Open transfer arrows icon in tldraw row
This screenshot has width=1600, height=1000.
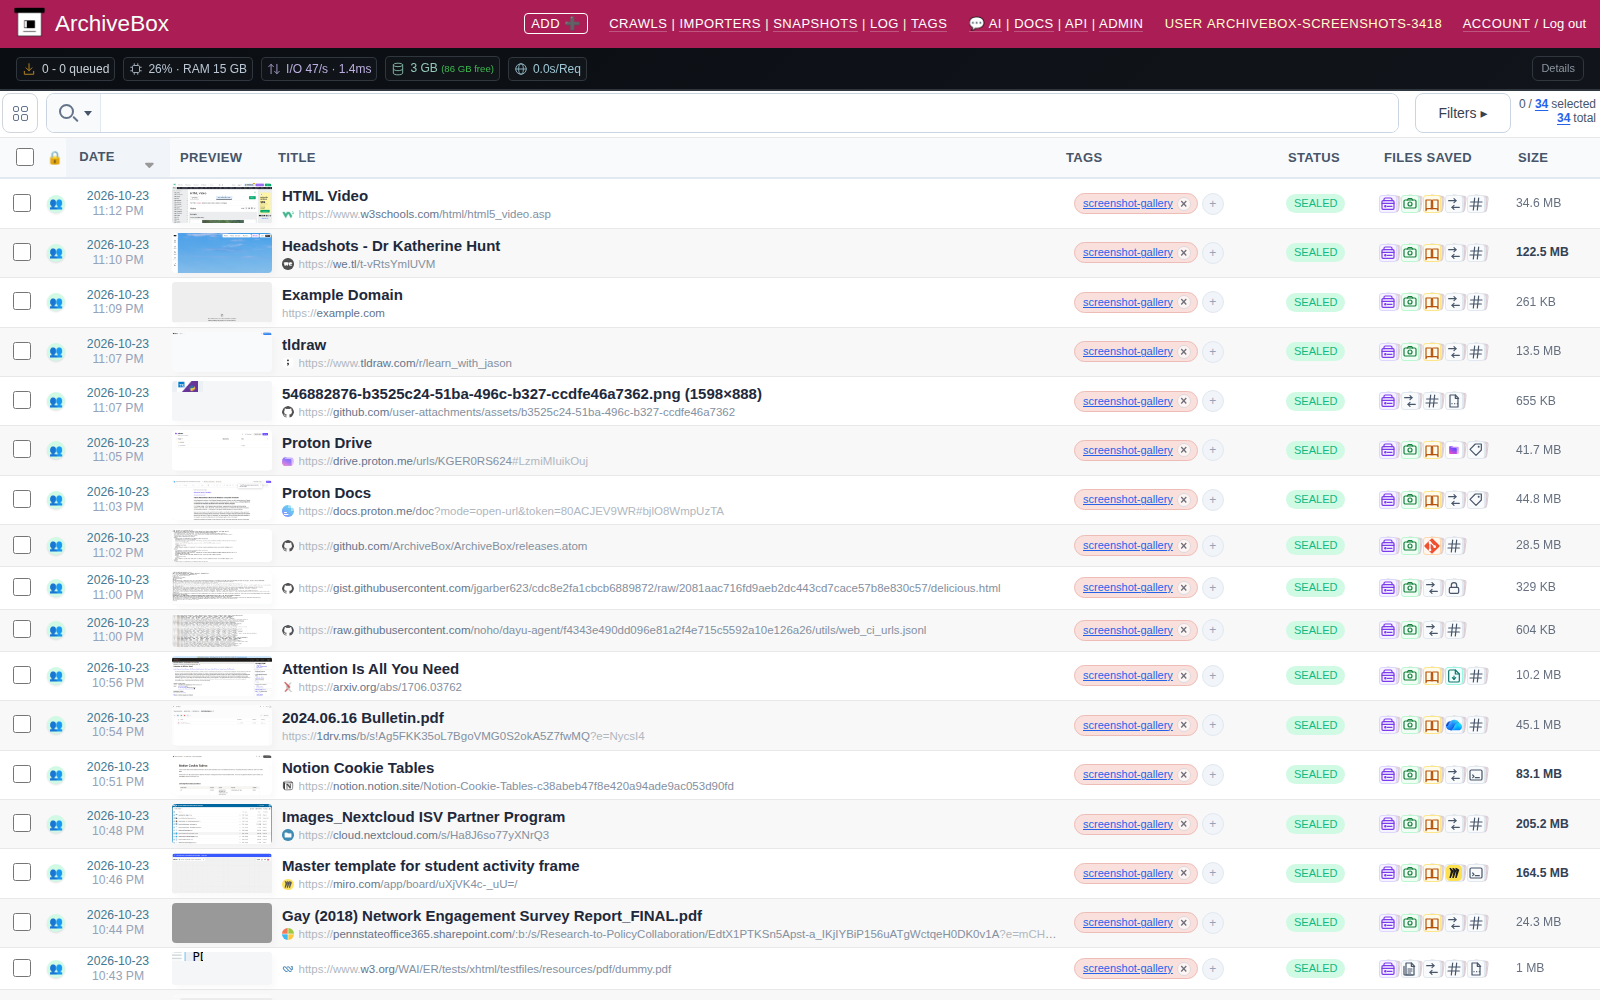(1454, 352)
